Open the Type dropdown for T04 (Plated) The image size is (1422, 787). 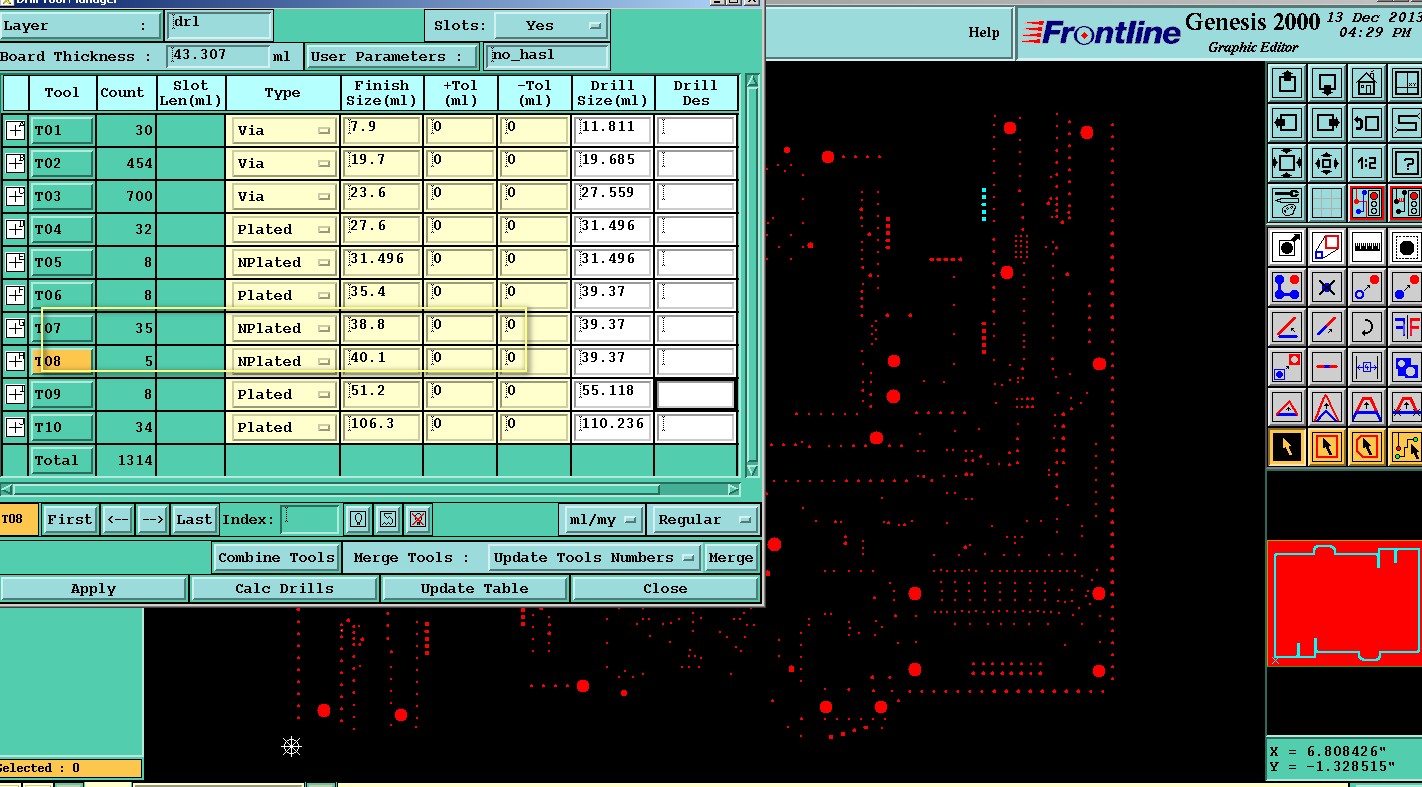point(283,229)
